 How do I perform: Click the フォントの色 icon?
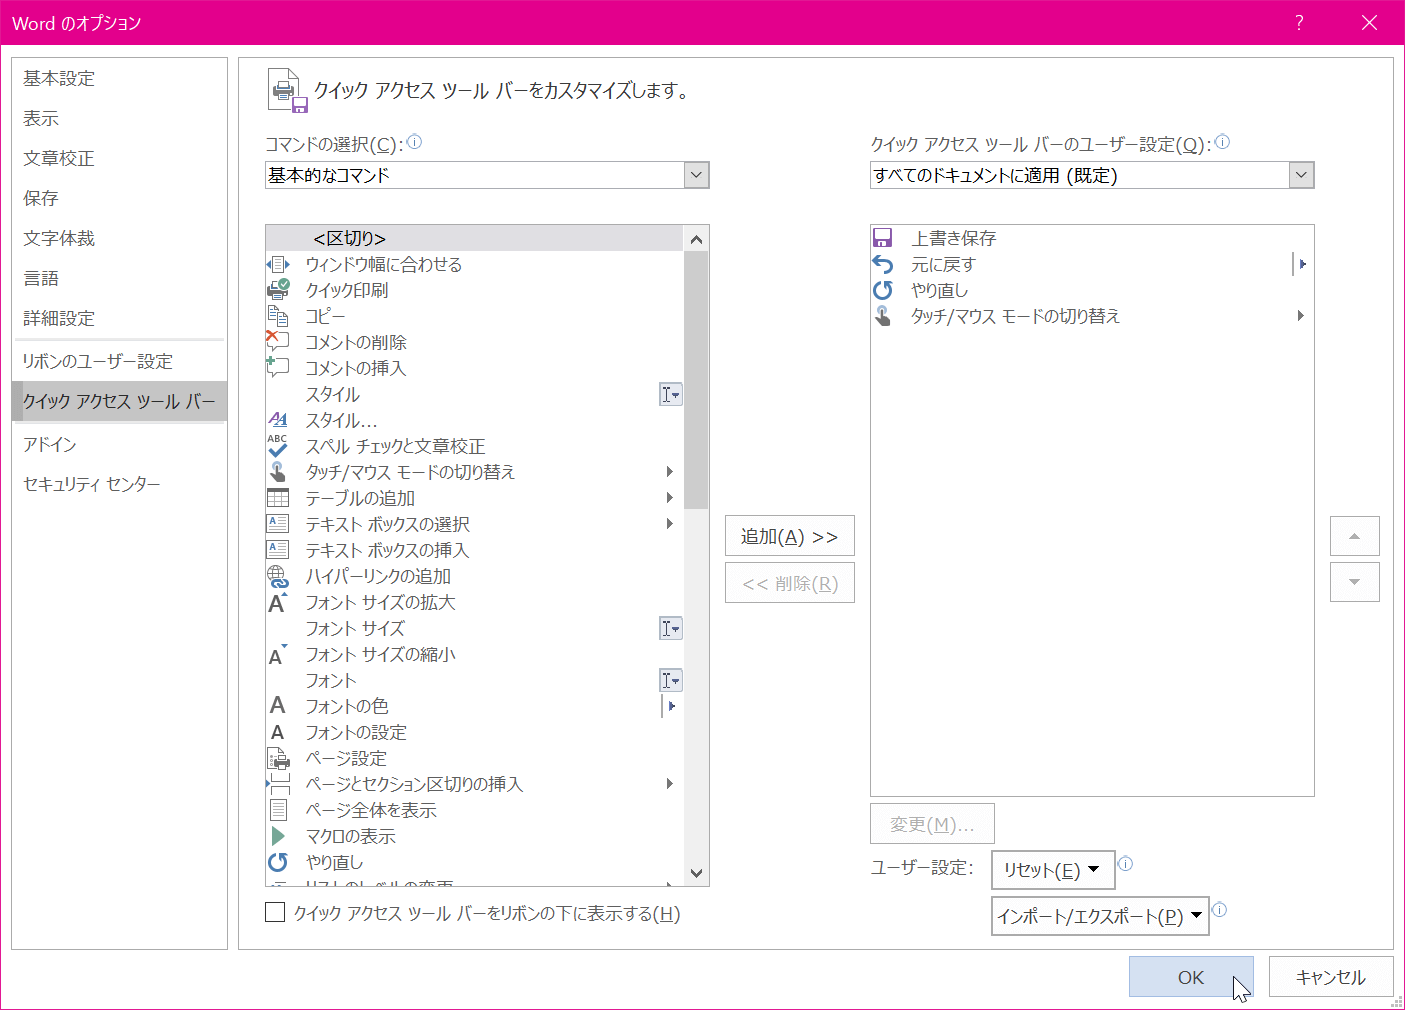278,706
